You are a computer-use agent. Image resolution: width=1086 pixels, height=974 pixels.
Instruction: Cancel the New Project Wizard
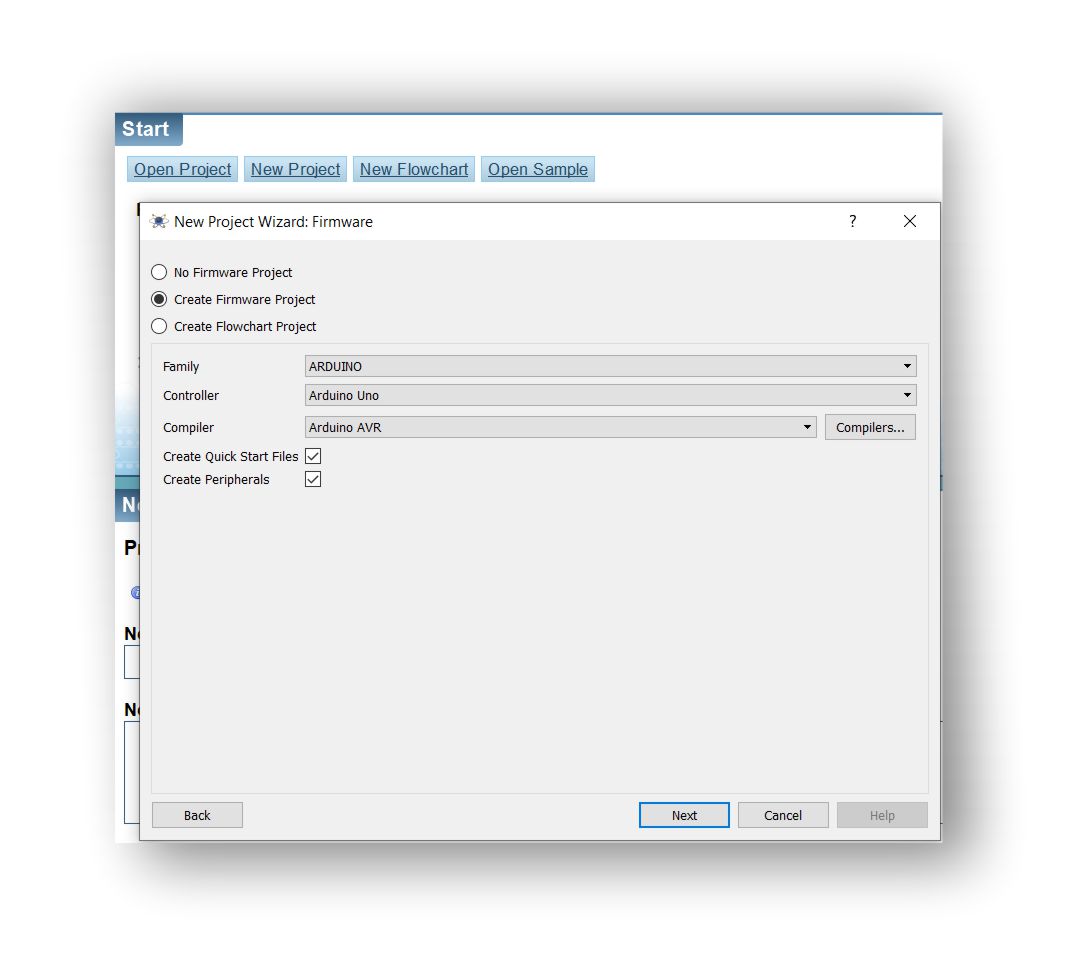(x=783, y=815)
